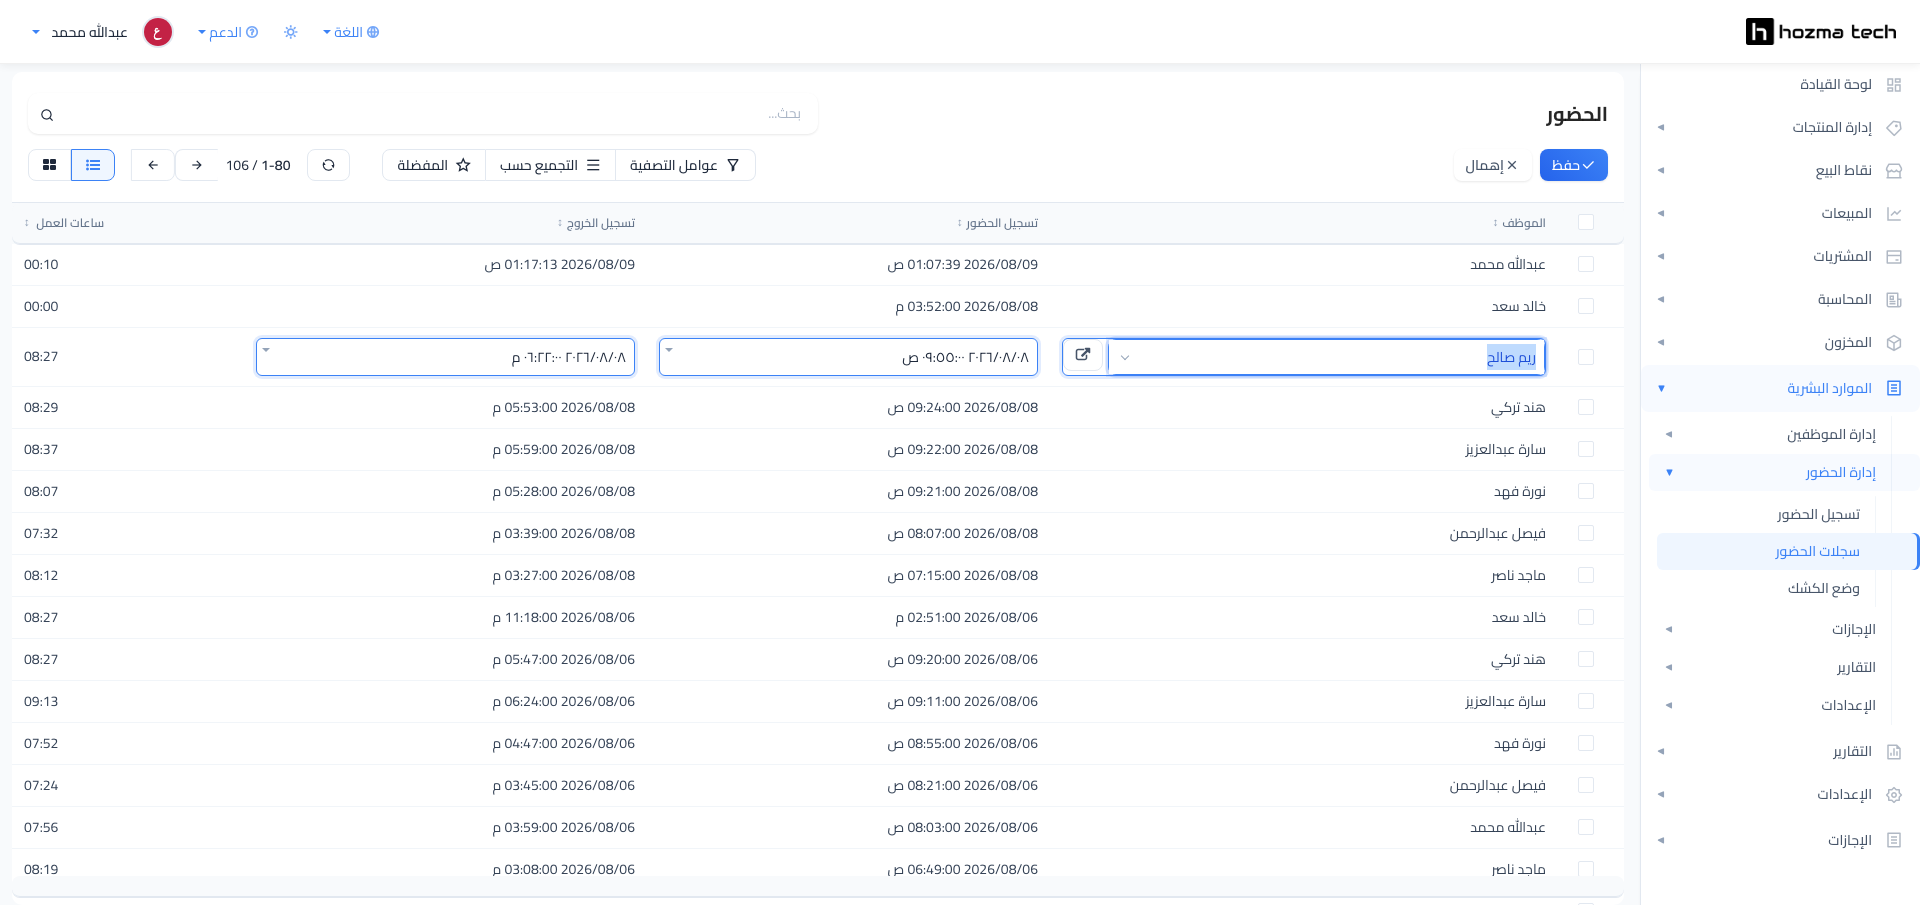The width and height of the screenshot is (1920, 905).
Task: Click إدارة المنتجات tag icon
Action: (x=1894, y=128)
